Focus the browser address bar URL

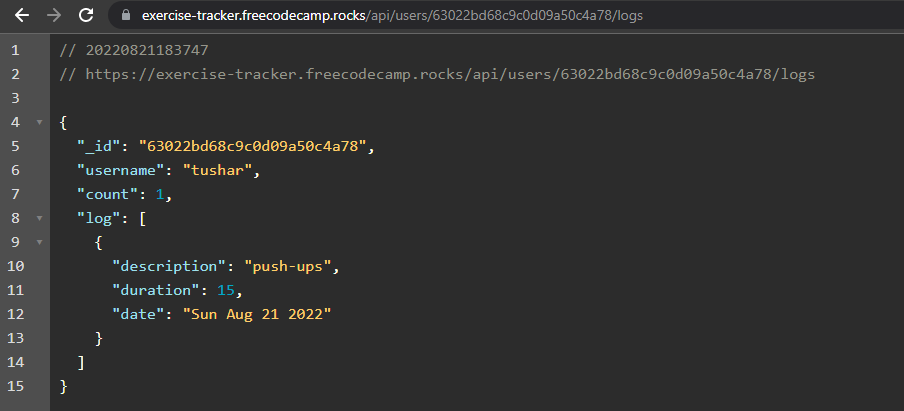392,16
